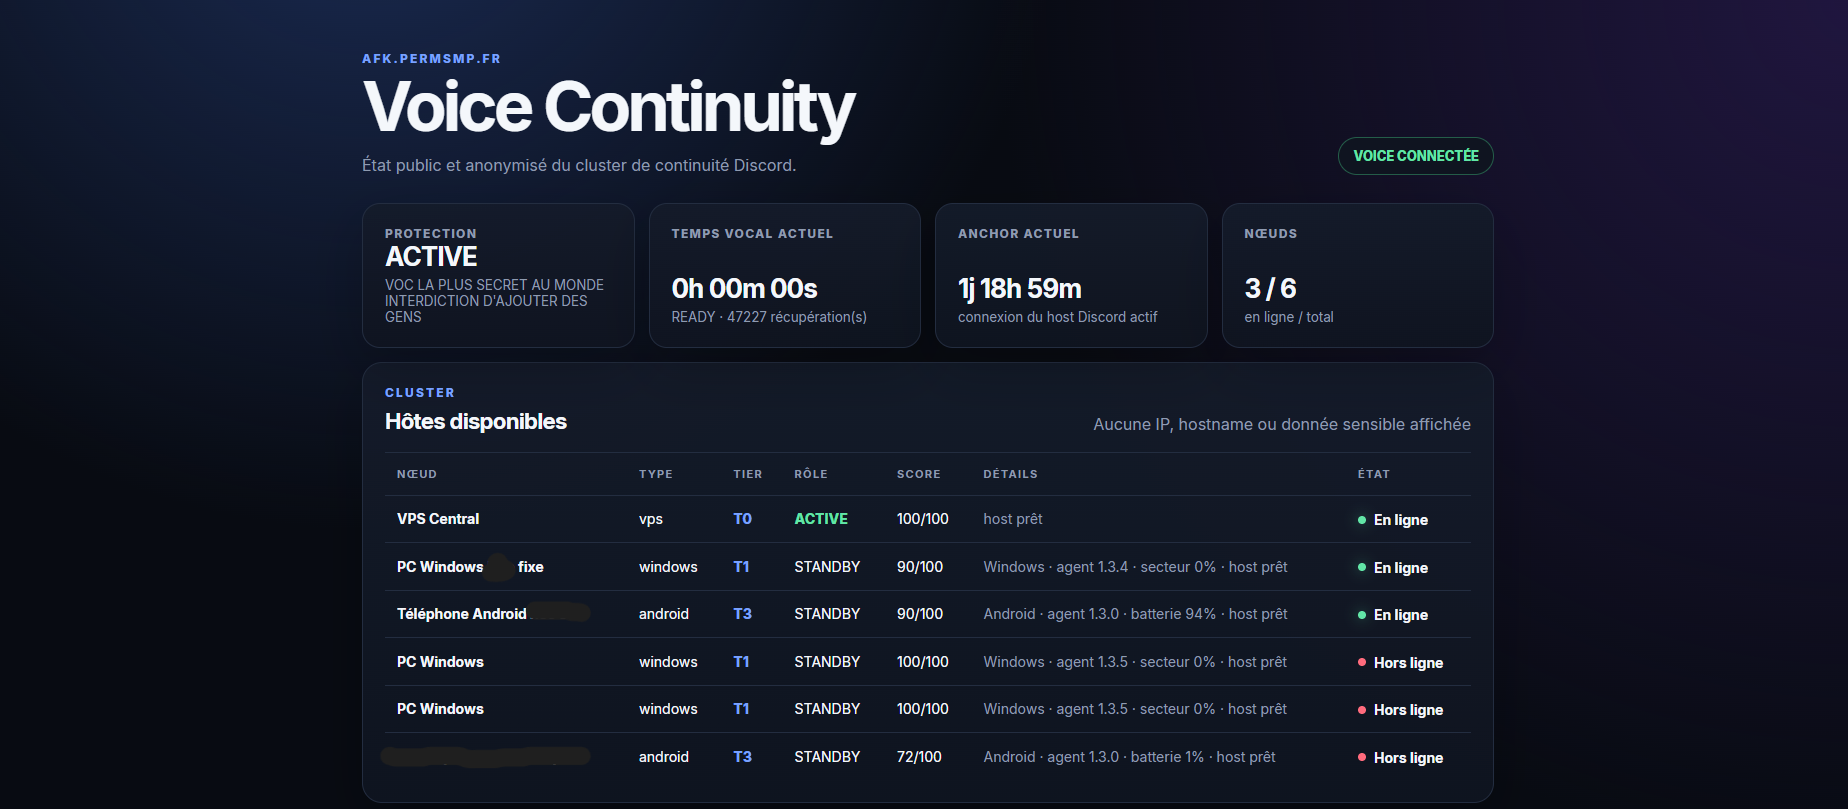Click Hors ligne on the 72/100 row
1848x809 pixels.
point(1408,758)
